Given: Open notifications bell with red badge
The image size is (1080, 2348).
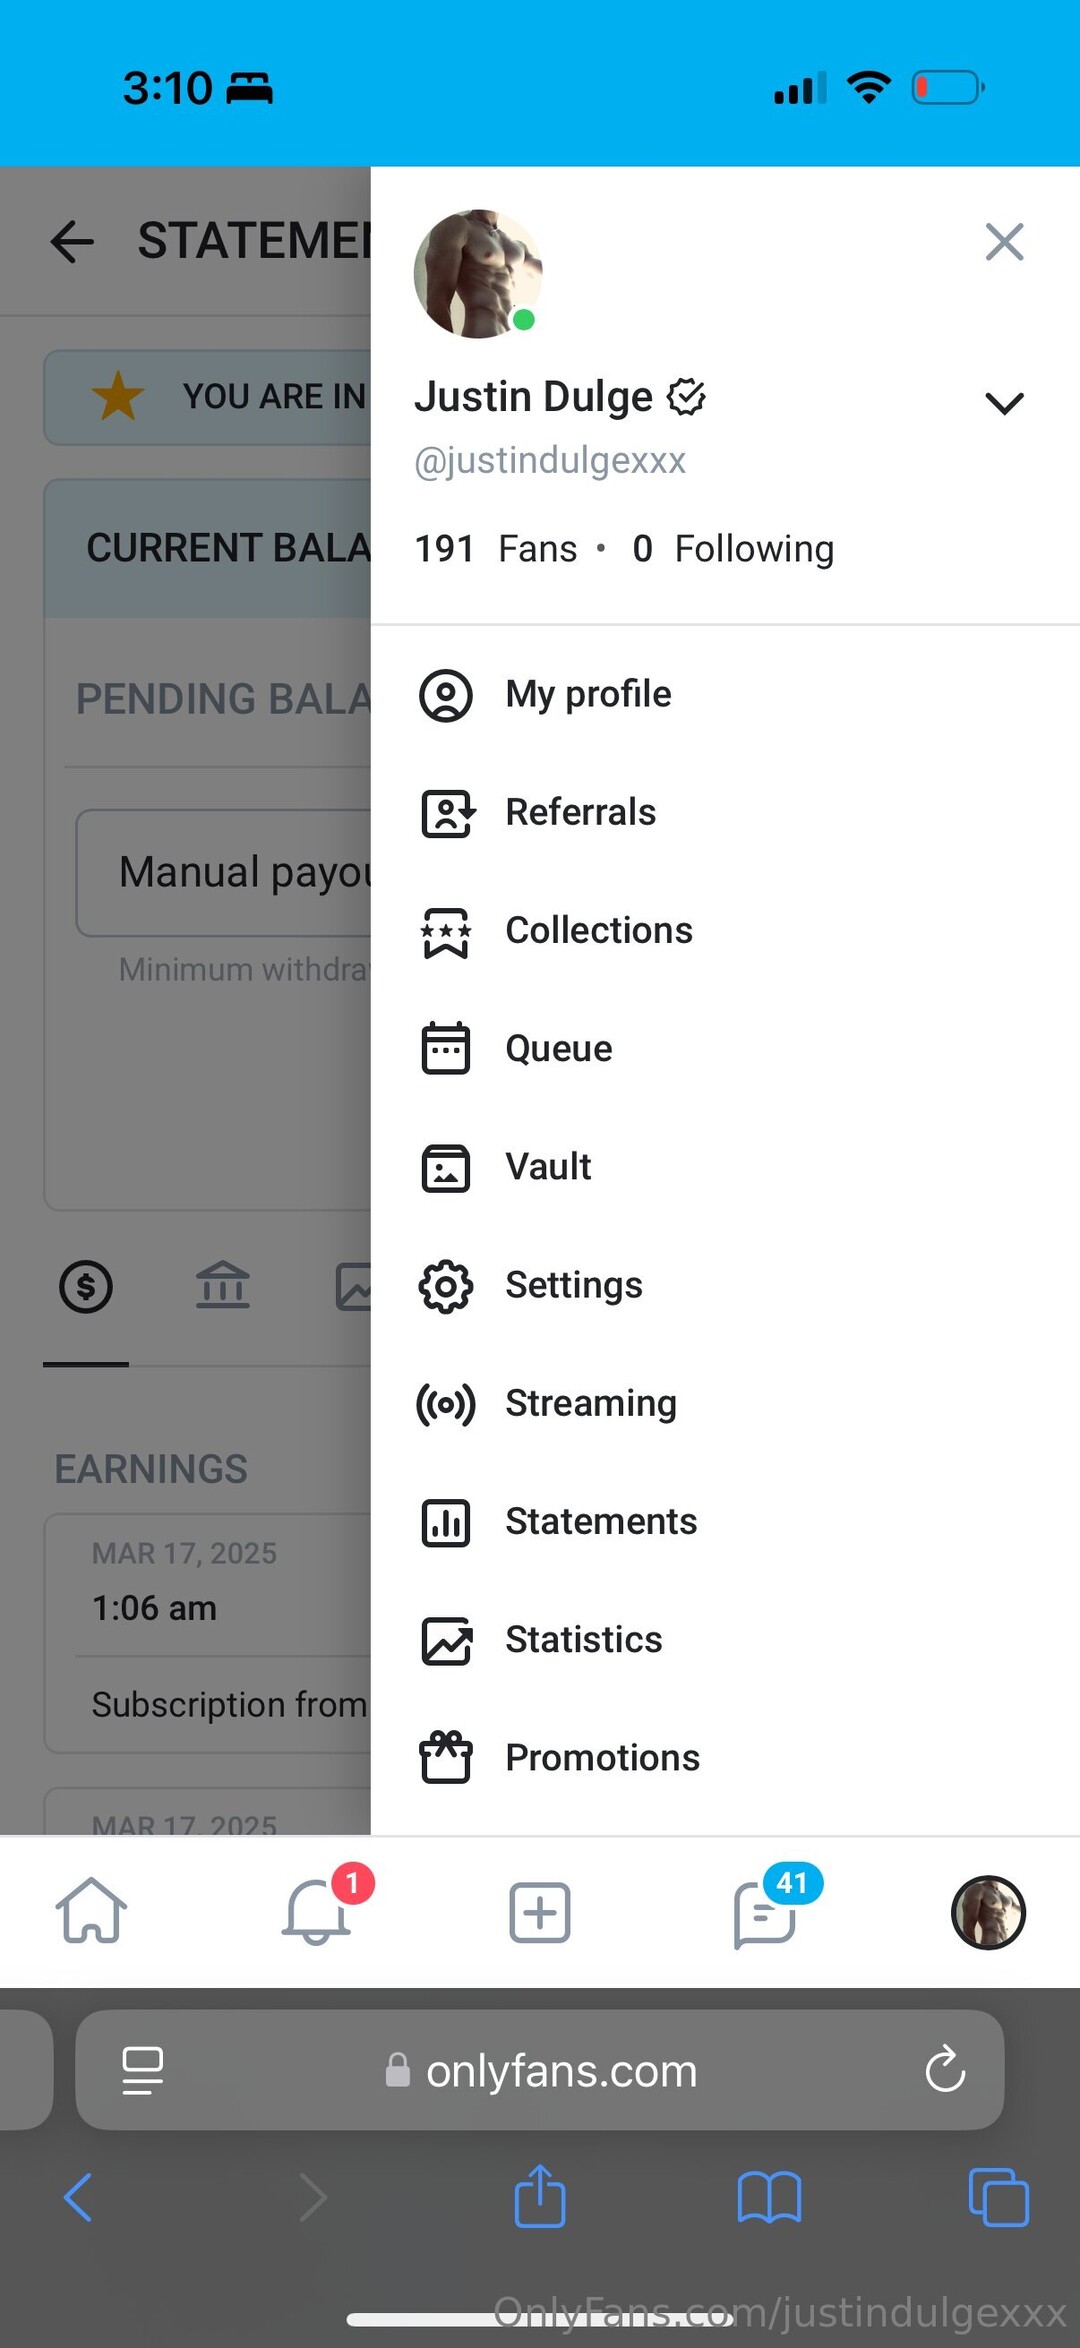Looking at the screenshot, I should point(317,1911).
